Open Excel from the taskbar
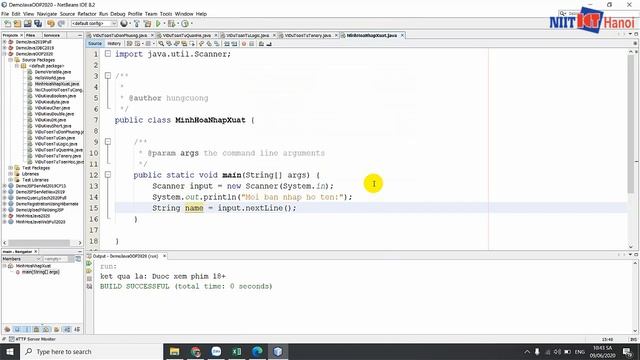This screenshot has width=640, height=360. 236,351
